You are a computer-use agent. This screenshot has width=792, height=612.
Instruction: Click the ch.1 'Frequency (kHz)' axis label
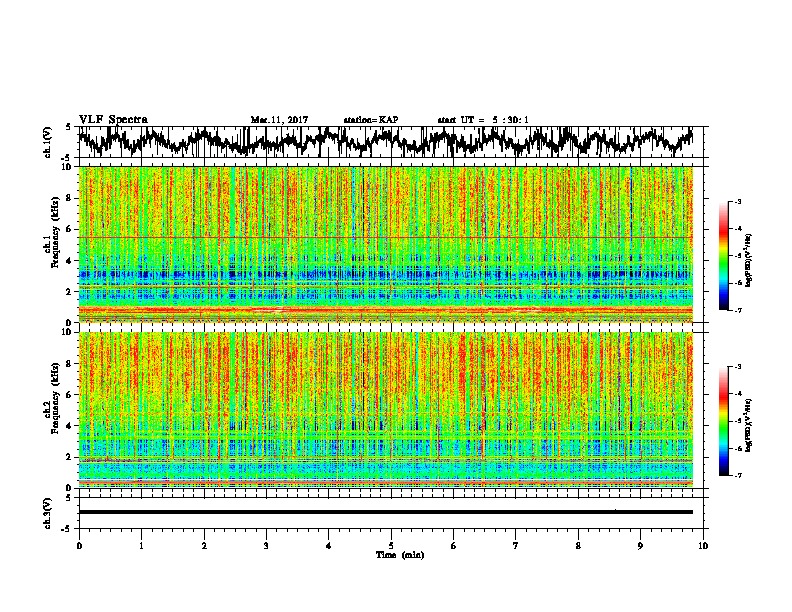55,232
